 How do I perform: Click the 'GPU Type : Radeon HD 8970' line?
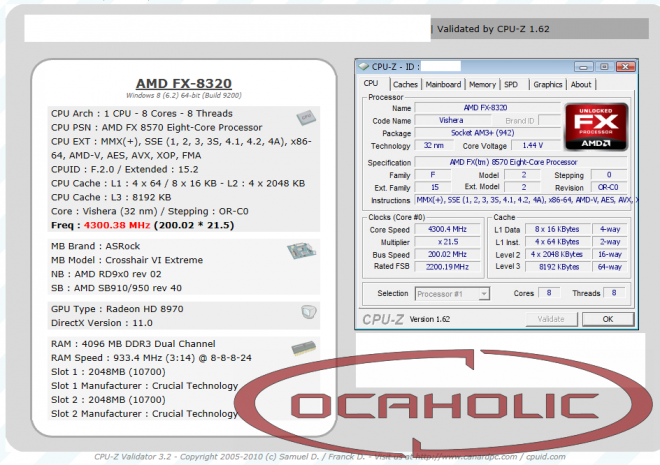[x=117, y=309]
